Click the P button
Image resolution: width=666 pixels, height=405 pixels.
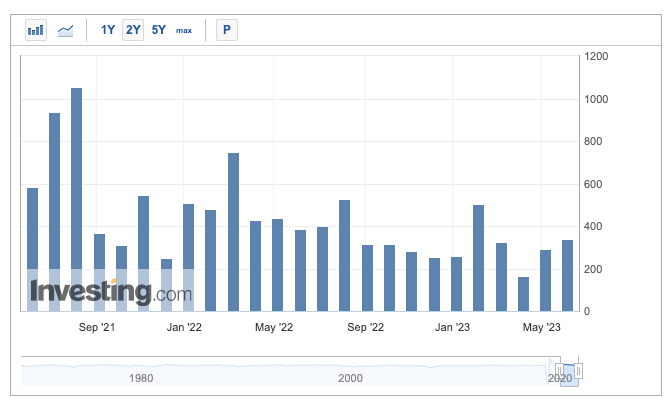pyautogui.click(x=227, y=30)
